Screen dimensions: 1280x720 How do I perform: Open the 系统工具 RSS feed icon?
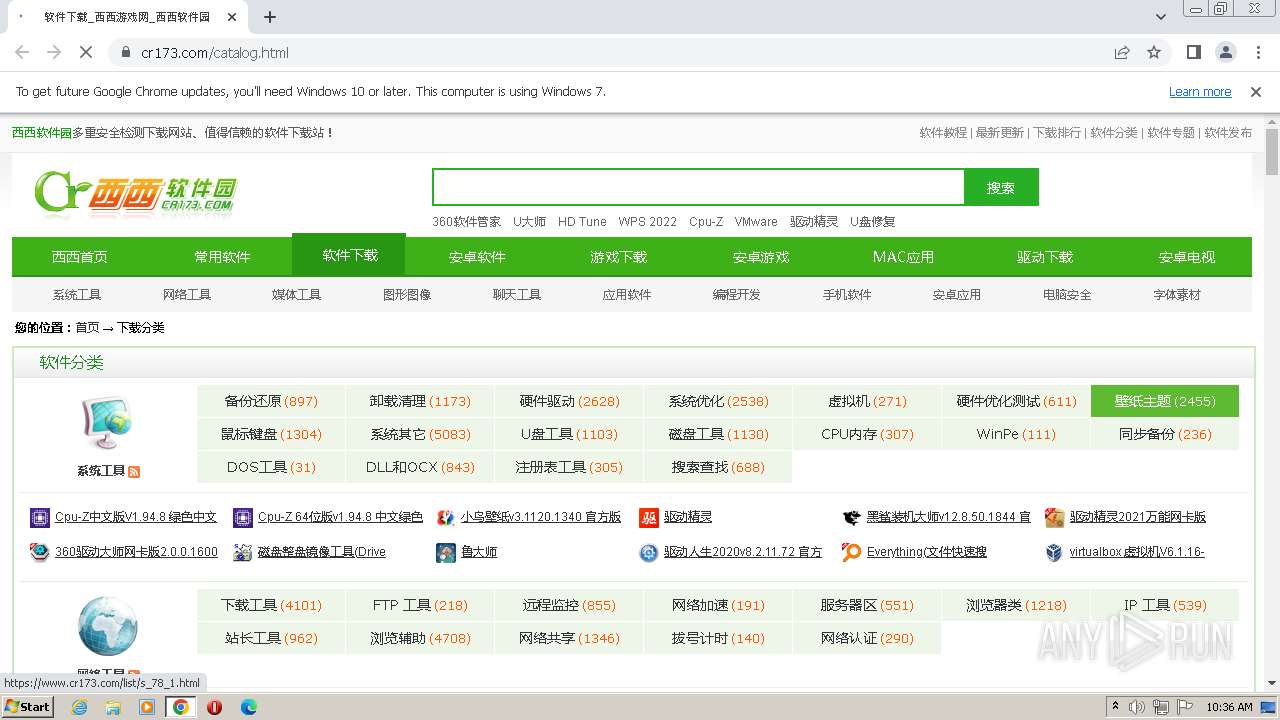click(134, 471)
